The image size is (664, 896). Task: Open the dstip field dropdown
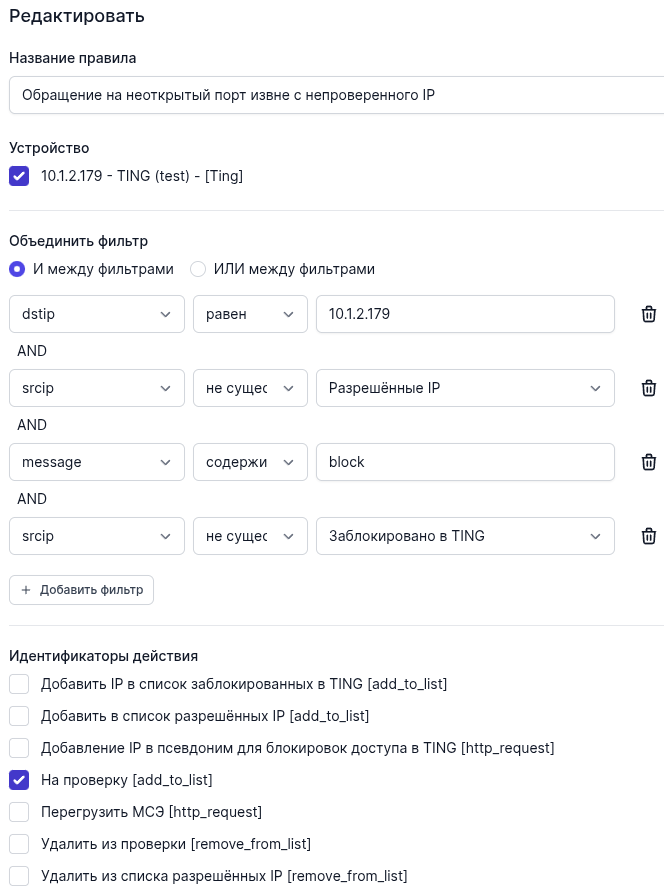(x=97, y=314)
